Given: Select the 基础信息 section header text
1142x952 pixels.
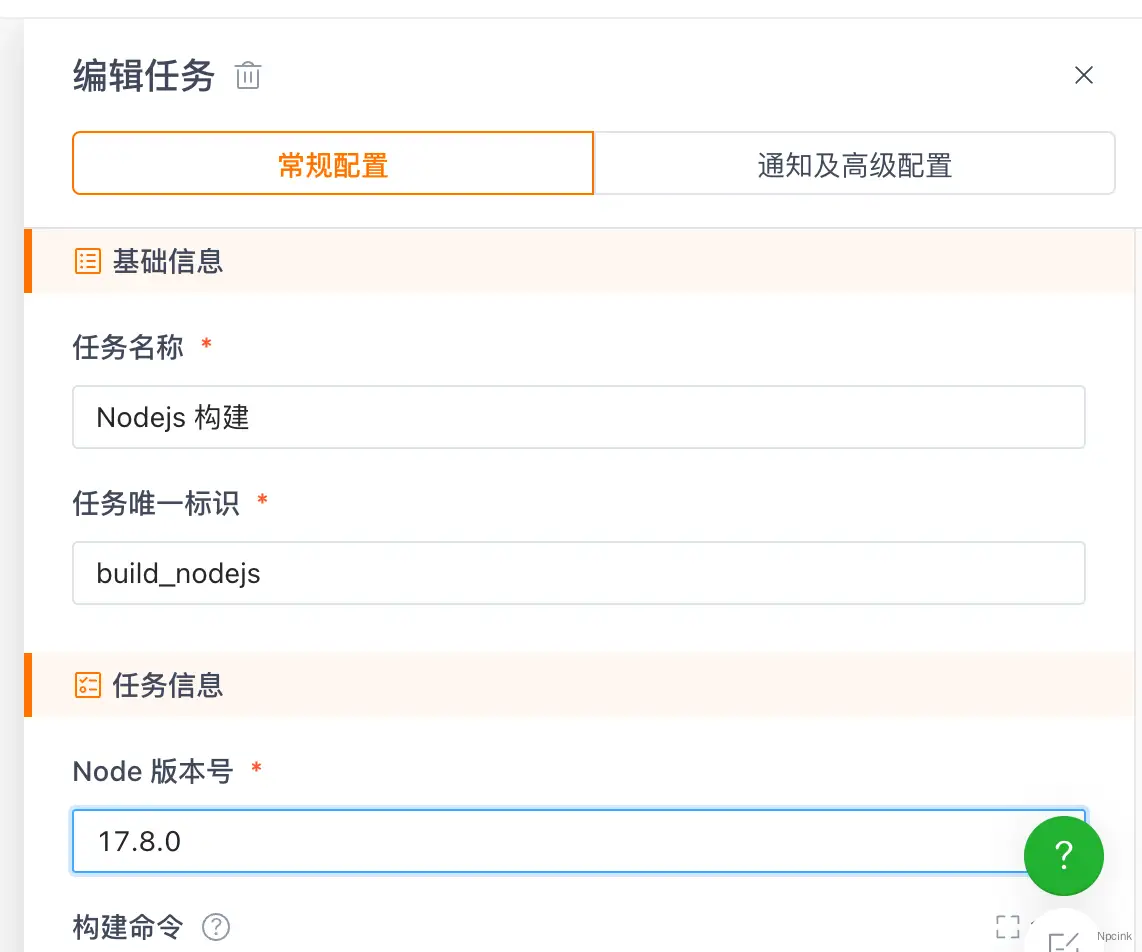Looking at the screenshot, I should pos(168,262).
